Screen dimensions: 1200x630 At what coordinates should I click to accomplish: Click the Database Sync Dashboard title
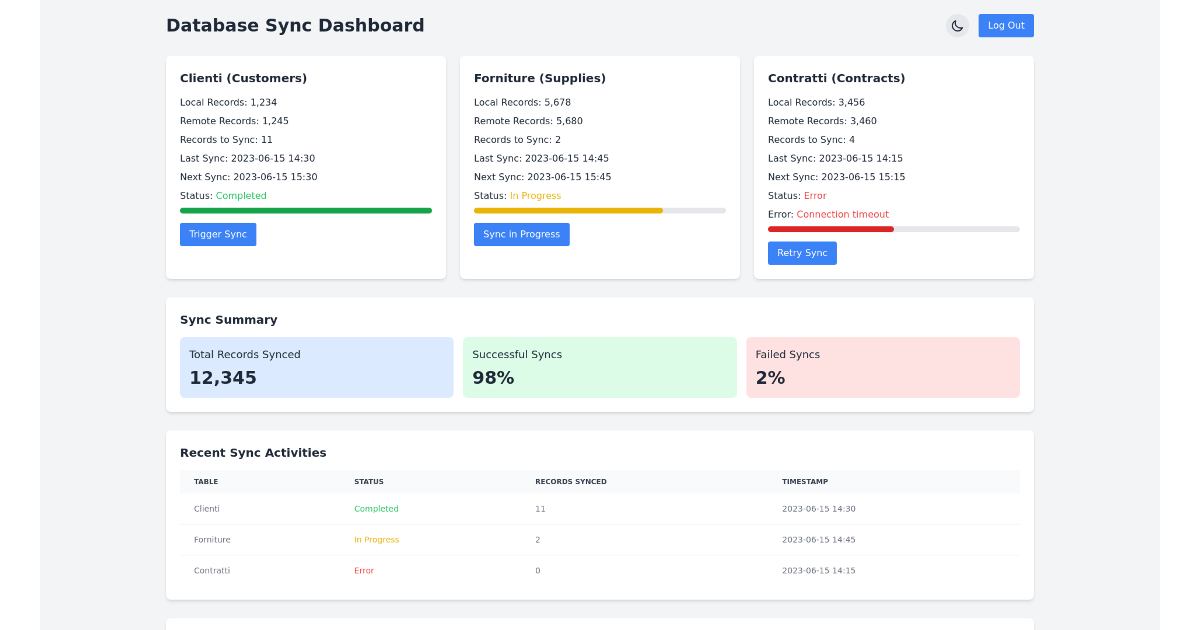[296, 25]
